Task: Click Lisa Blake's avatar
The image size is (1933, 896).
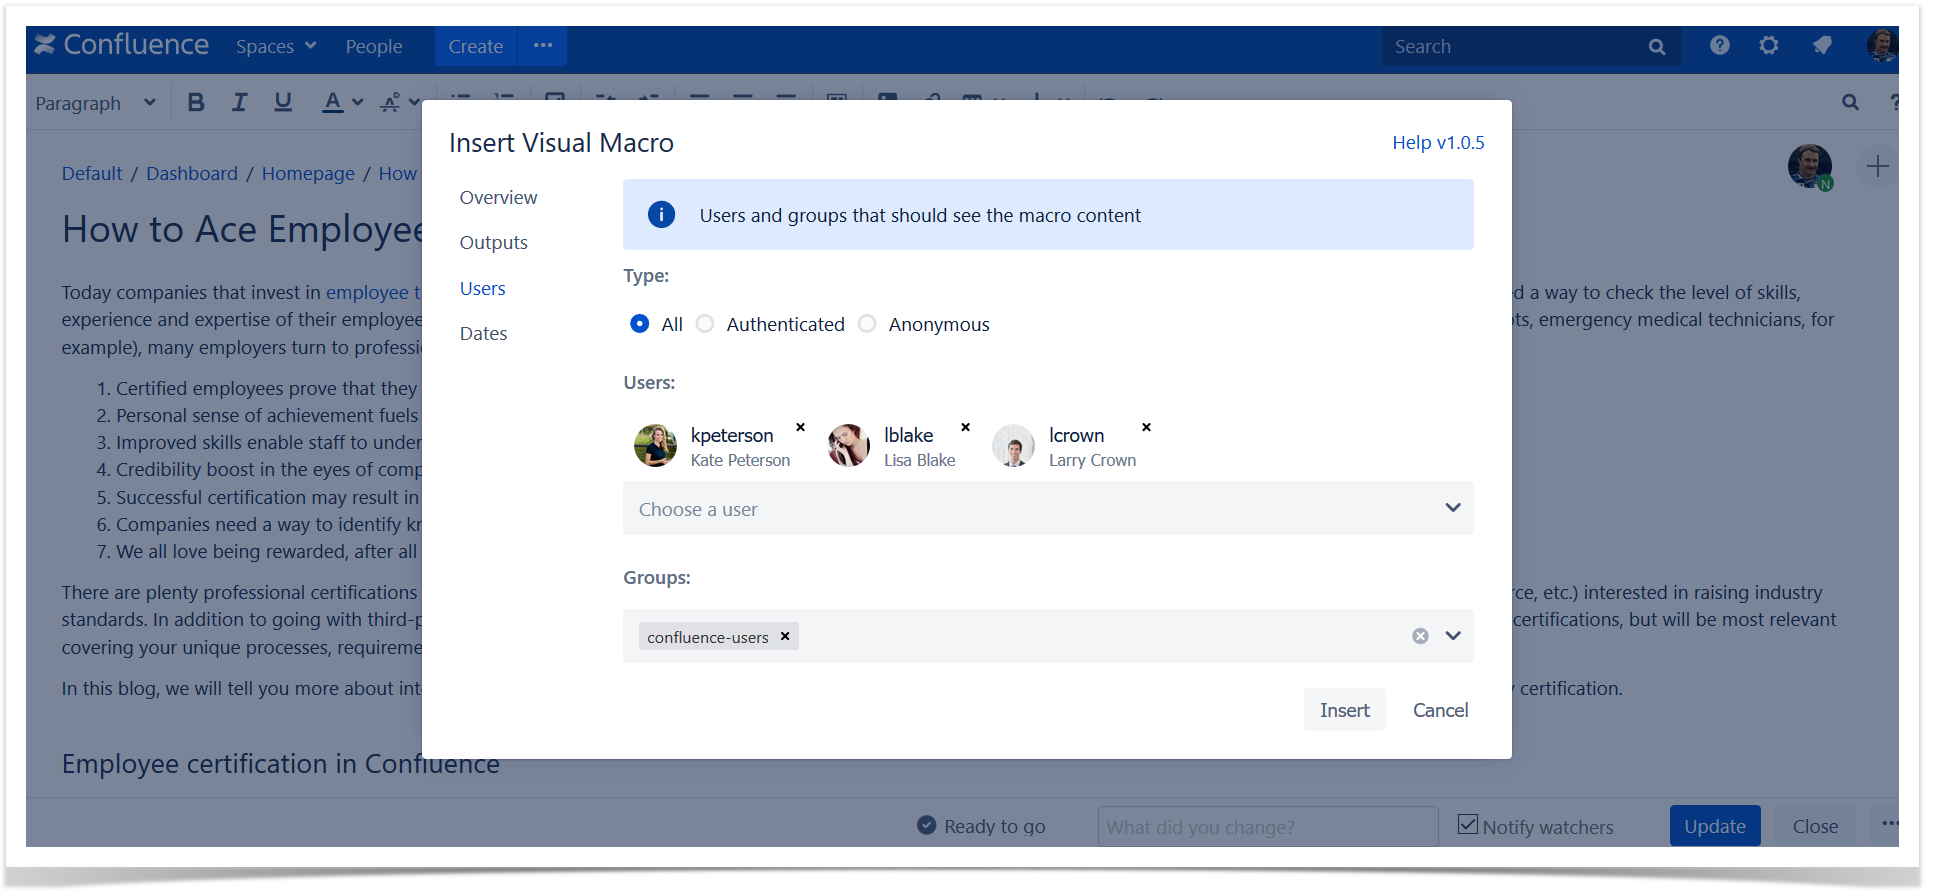Action: [x=849, y=445]
